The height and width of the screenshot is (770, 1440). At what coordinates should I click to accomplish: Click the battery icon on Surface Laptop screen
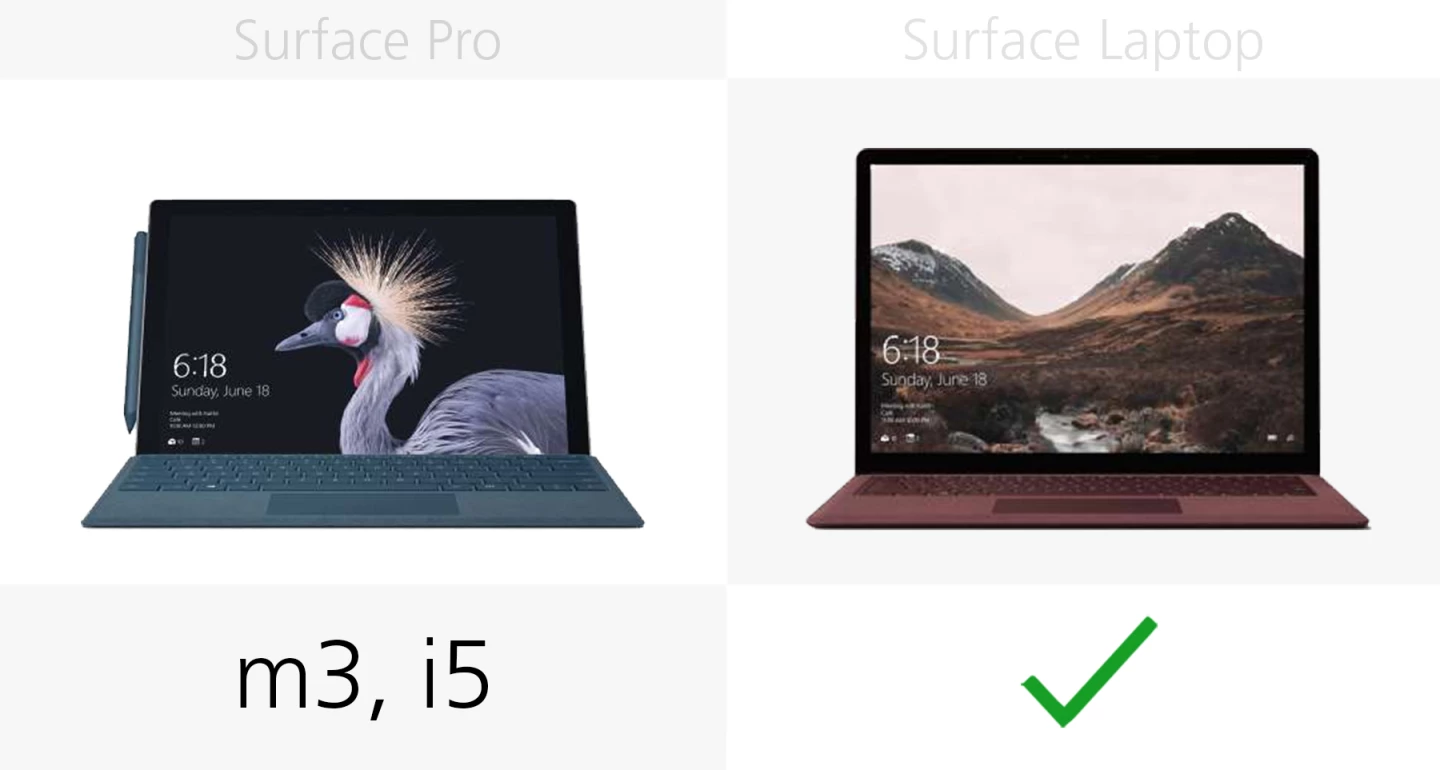coord(1272,438)
